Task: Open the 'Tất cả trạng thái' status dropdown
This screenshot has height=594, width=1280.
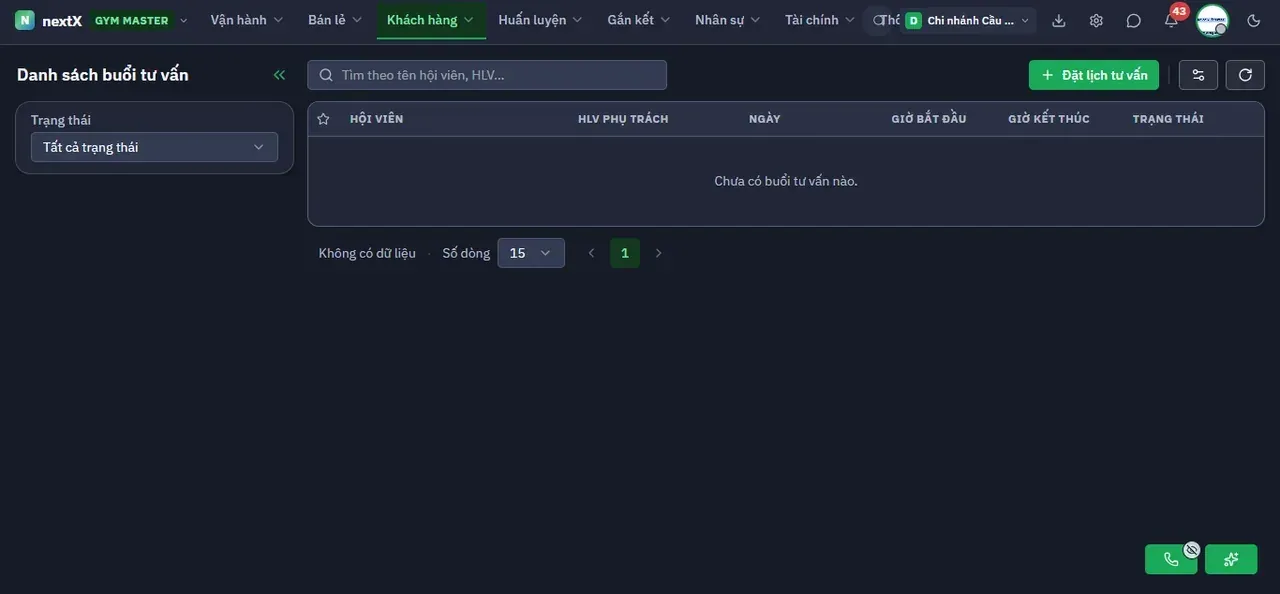Action: point(154,147)
